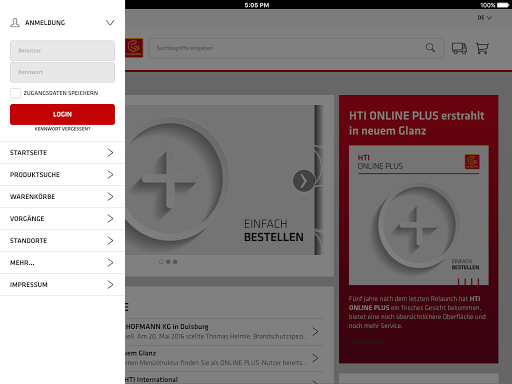Collapse the Anmeldung section chevron
The image size is (512, 384).
pos(110,23)
